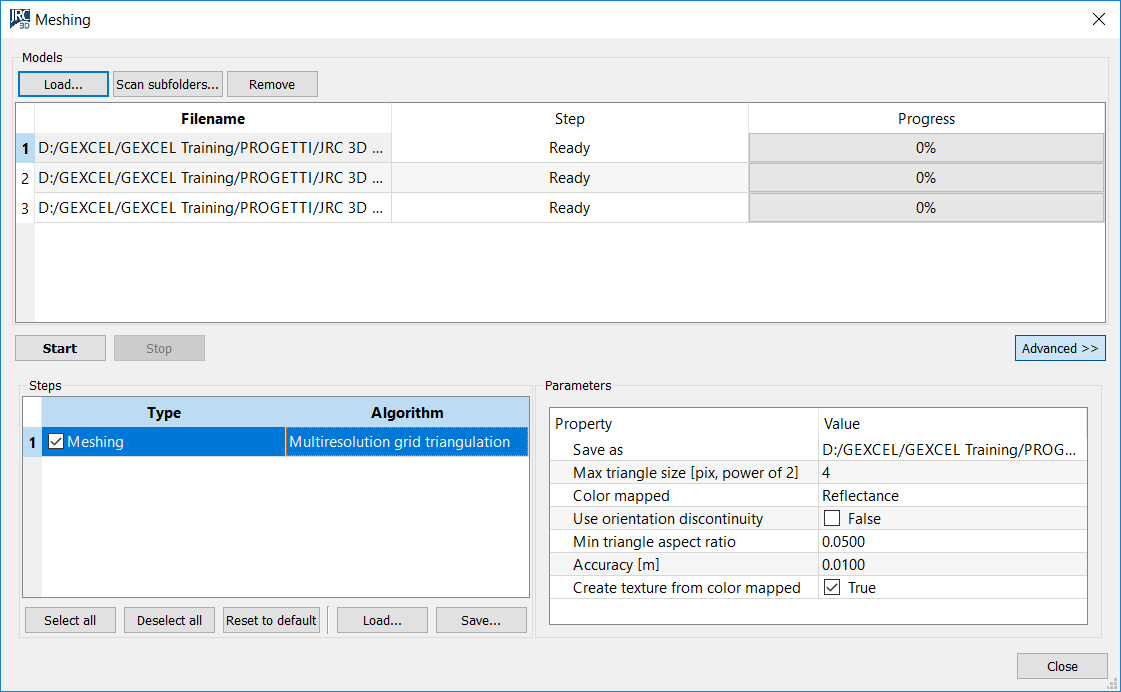Start the meshing process
Viewport: 1121px width, 692px height.
tap(60, 348)
